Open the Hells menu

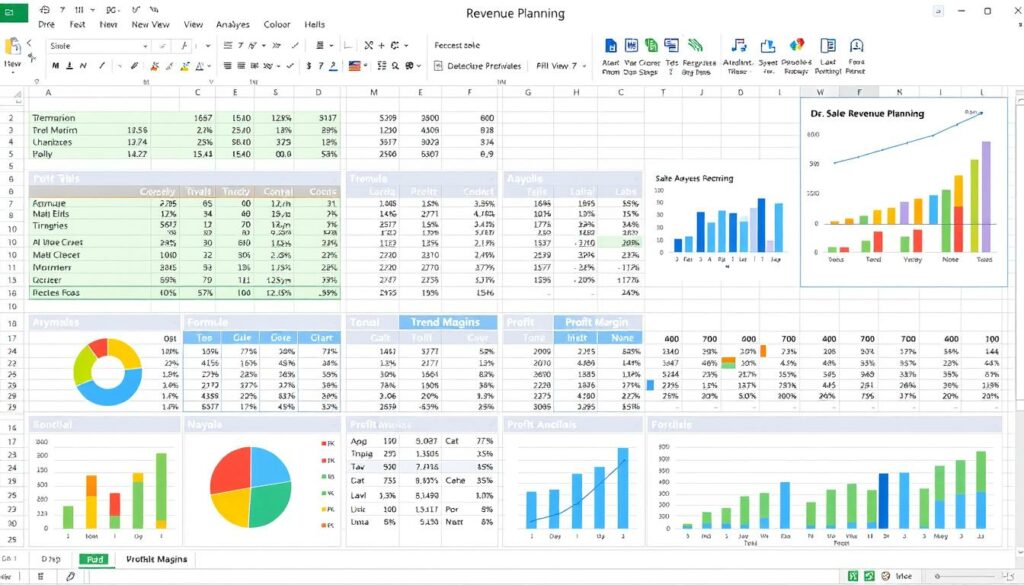coord(314,24)
